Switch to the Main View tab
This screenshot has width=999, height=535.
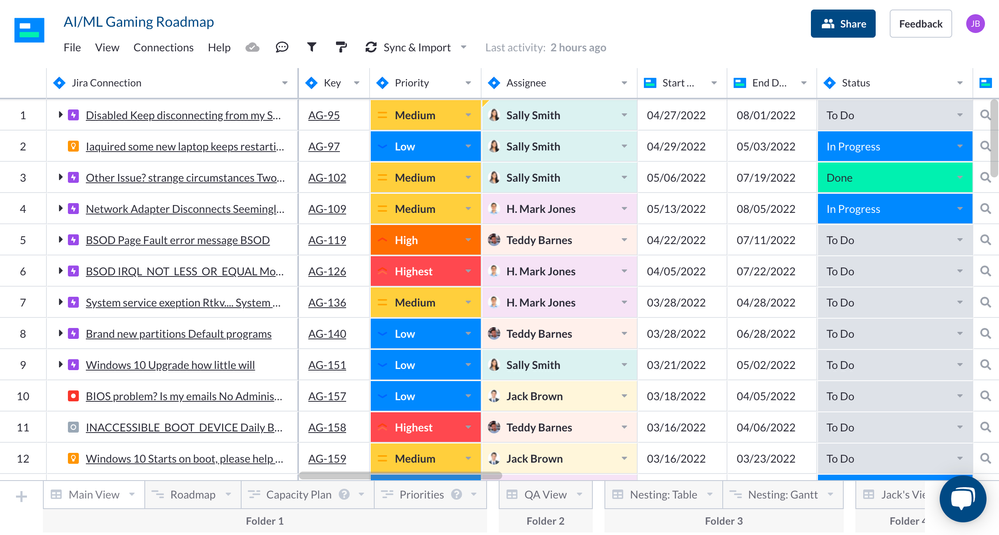[94, 494]
